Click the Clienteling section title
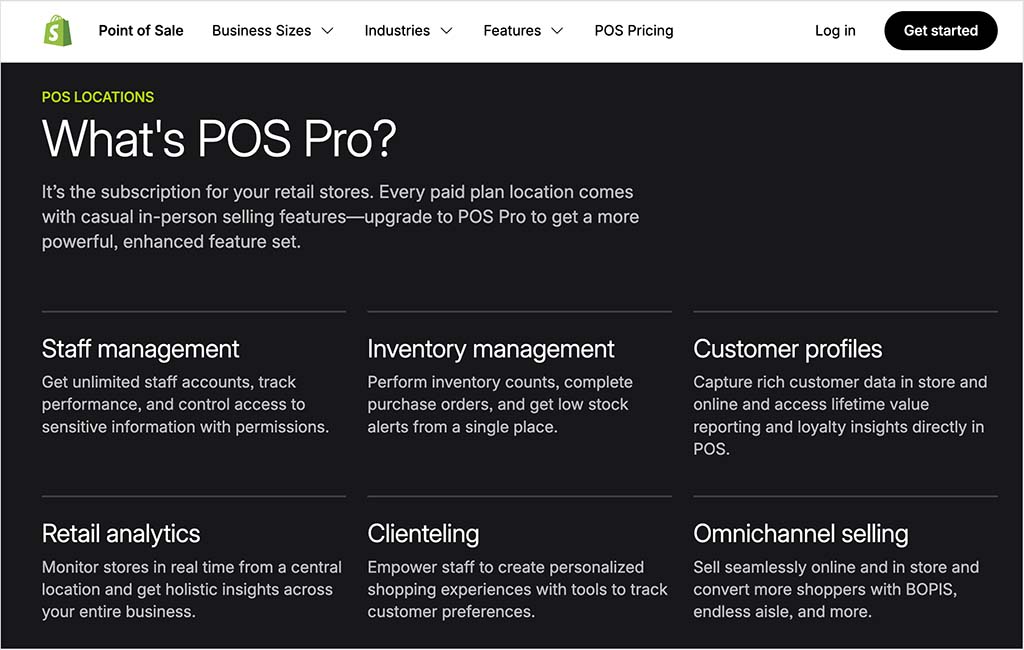 (x=423, y=533)
